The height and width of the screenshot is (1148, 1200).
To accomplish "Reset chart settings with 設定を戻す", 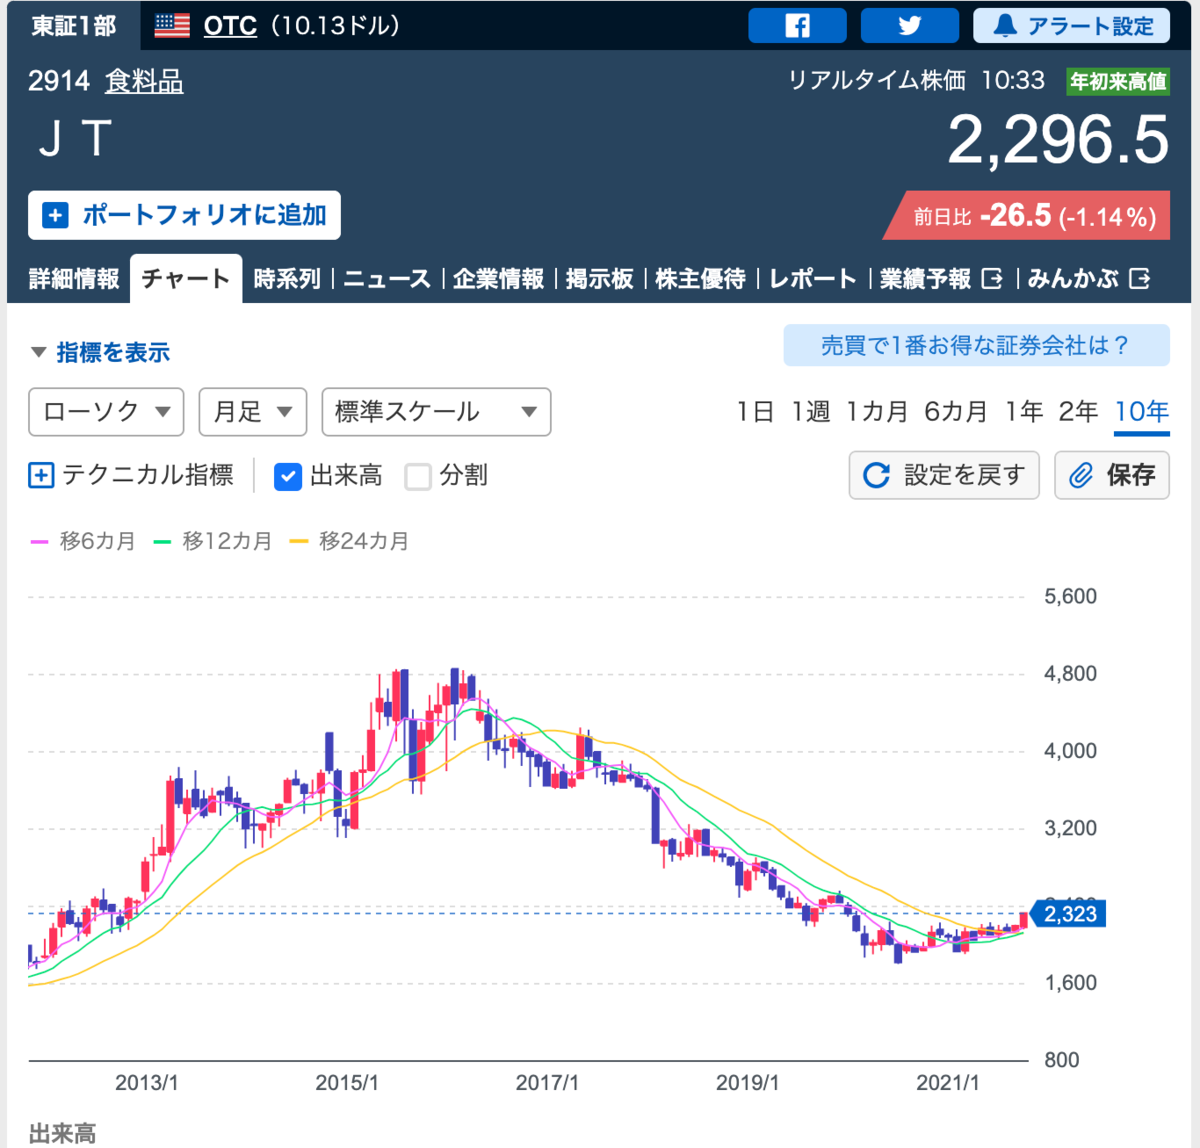I will click(944, 475).
